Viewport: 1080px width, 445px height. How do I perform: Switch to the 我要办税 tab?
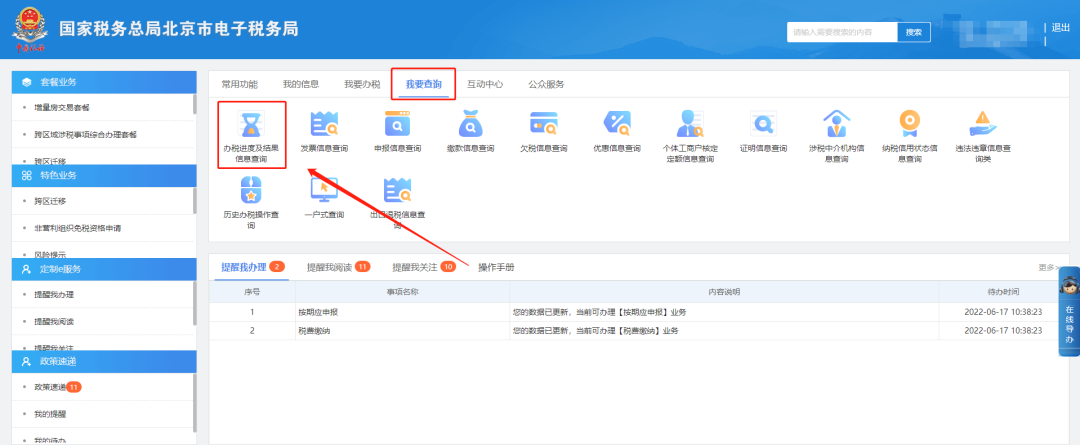(361, 84)
